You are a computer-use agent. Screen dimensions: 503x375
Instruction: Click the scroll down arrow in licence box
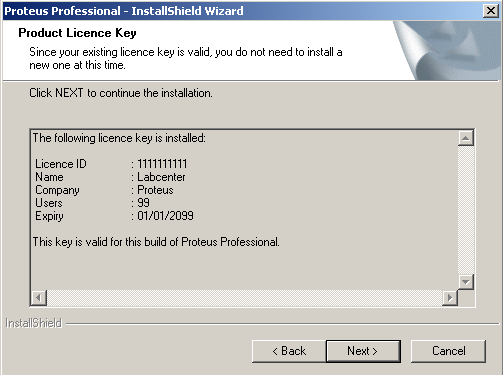pyautogui.click(x=466, y=282)
